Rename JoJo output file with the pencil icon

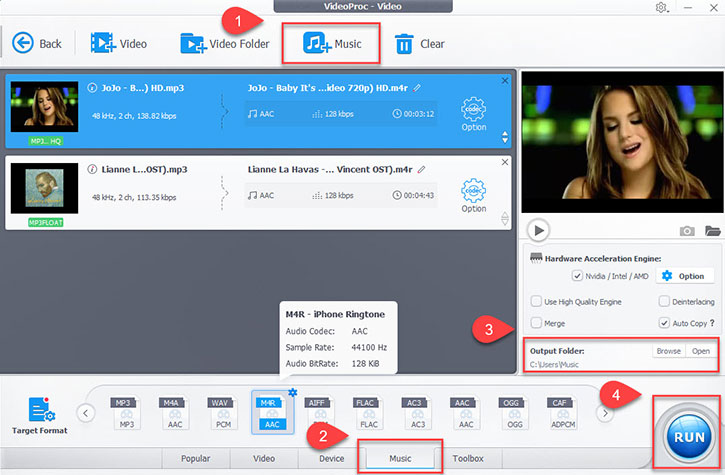point(417,87)
